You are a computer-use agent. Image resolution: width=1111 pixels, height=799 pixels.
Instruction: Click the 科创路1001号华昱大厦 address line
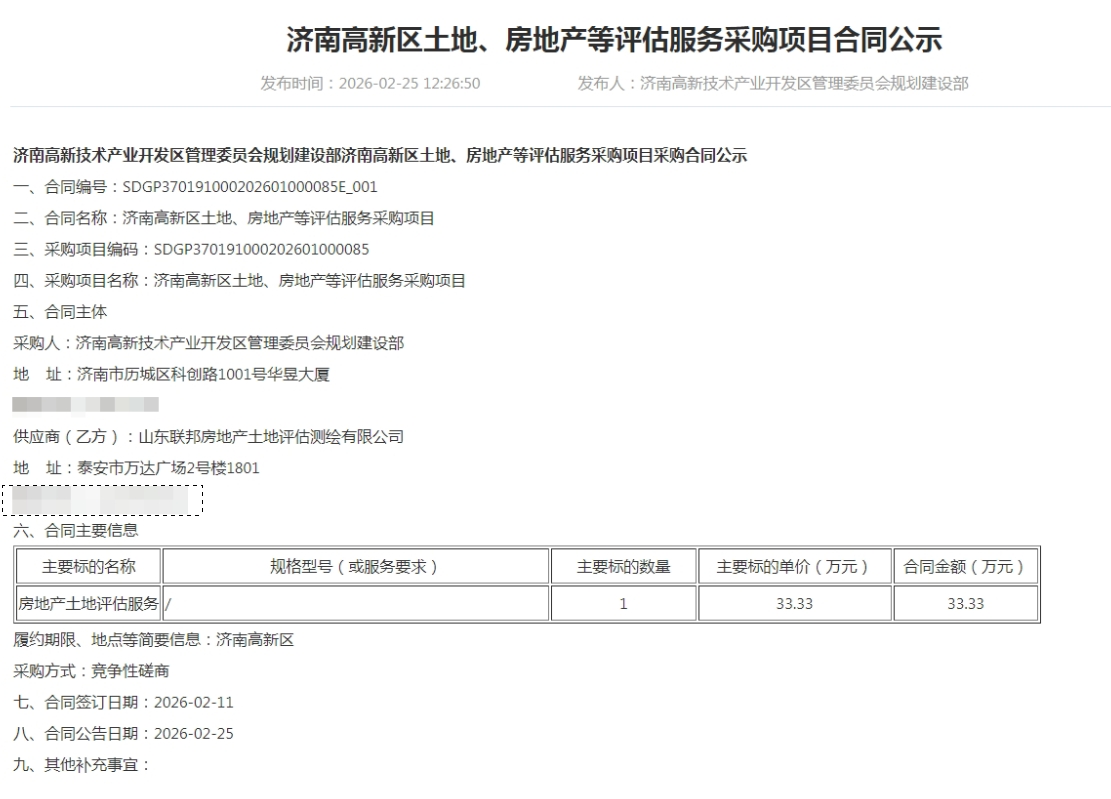(x=171, y=374)
